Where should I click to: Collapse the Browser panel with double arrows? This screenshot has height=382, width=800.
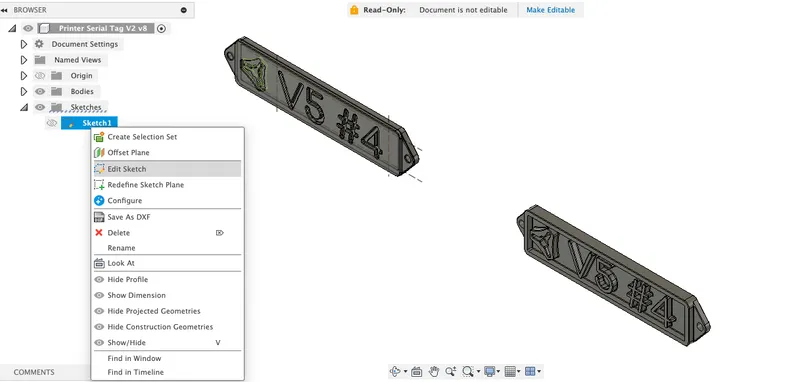tap(4, 10)
